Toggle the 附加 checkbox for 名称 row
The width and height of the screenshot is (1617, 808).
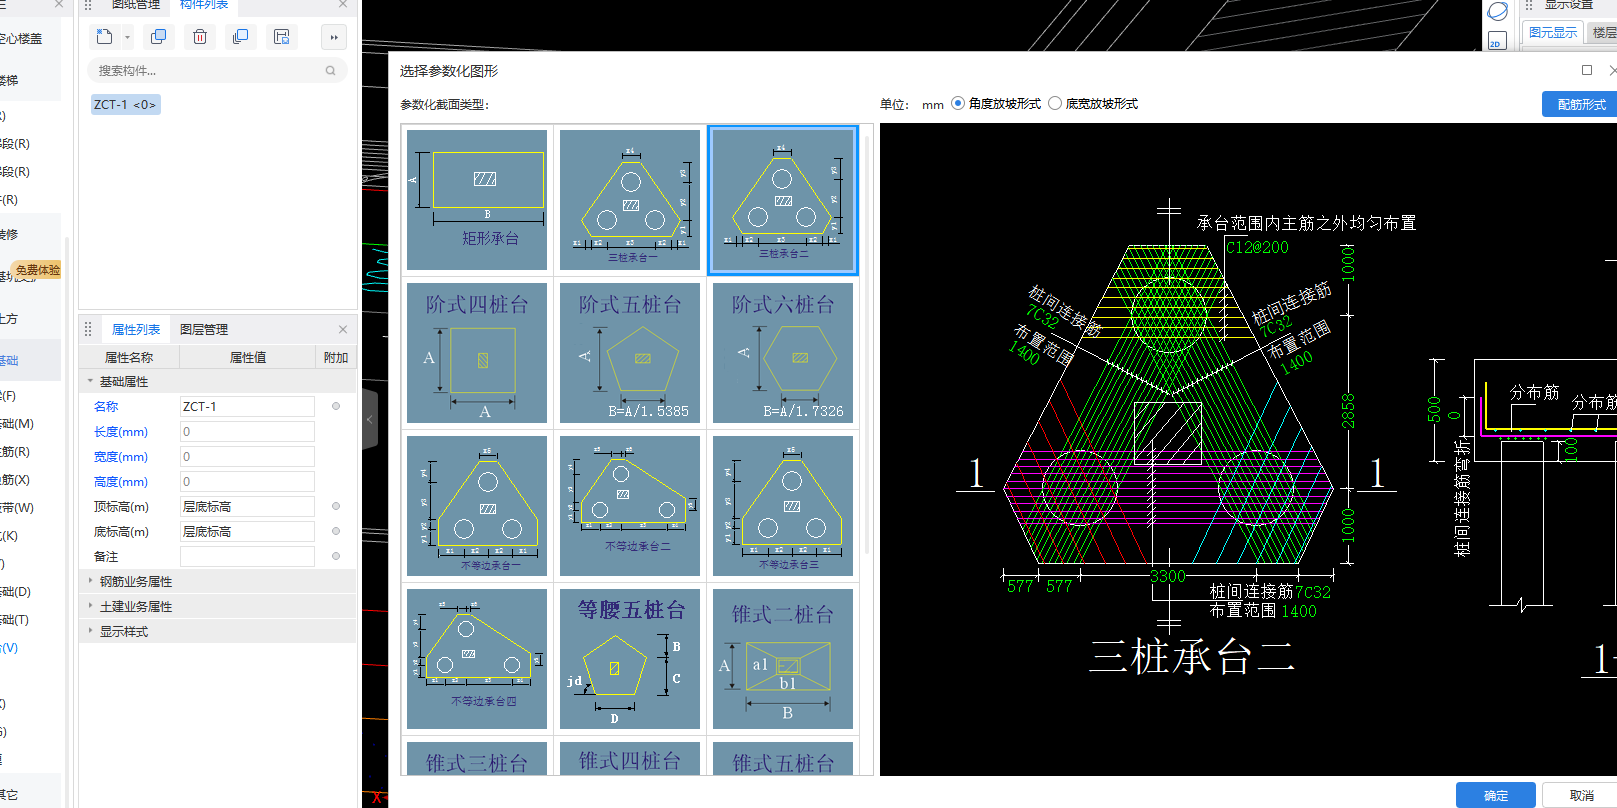336,406
